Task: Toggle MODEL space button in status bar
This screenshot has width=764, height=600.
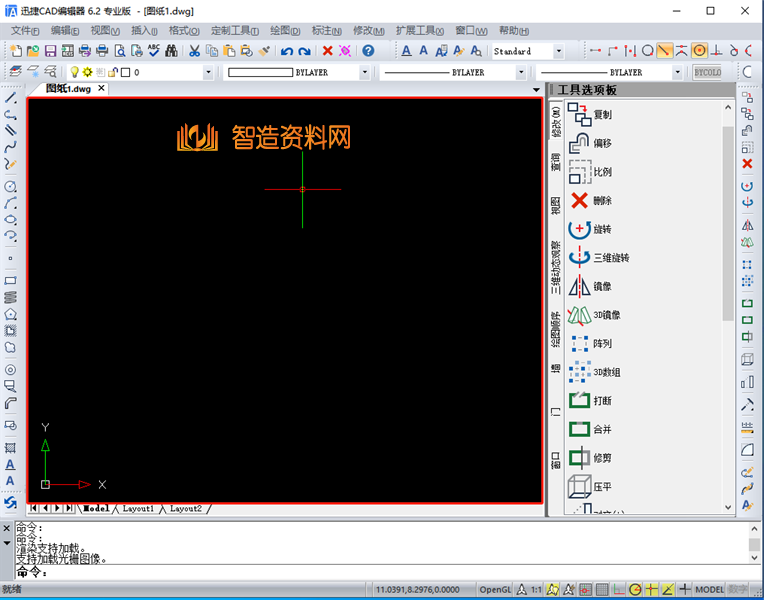Action: point(709,590)
